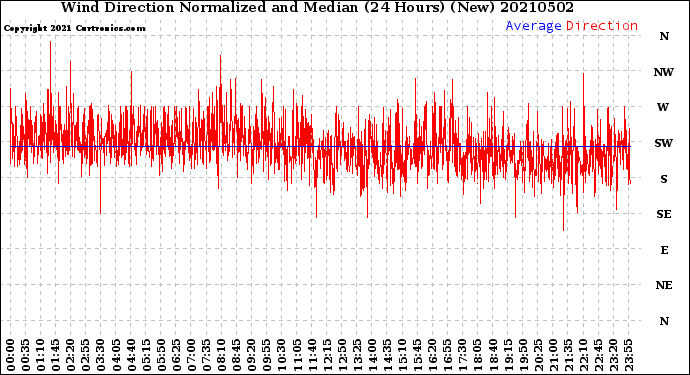690x375 pixels.
Task: Select the 'SE' axis label
Action: pos(664,214)
